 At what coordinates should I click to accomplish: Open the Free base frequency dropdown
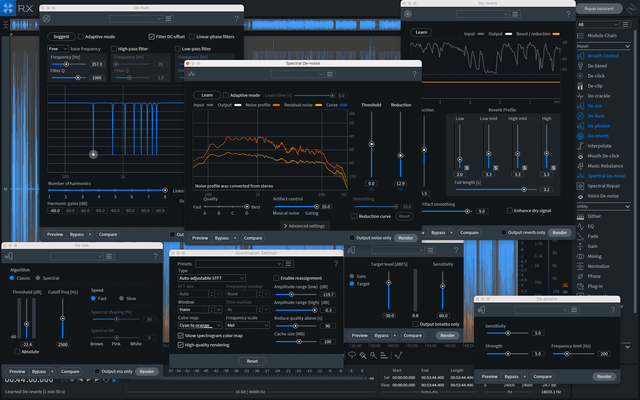(57, 48)
